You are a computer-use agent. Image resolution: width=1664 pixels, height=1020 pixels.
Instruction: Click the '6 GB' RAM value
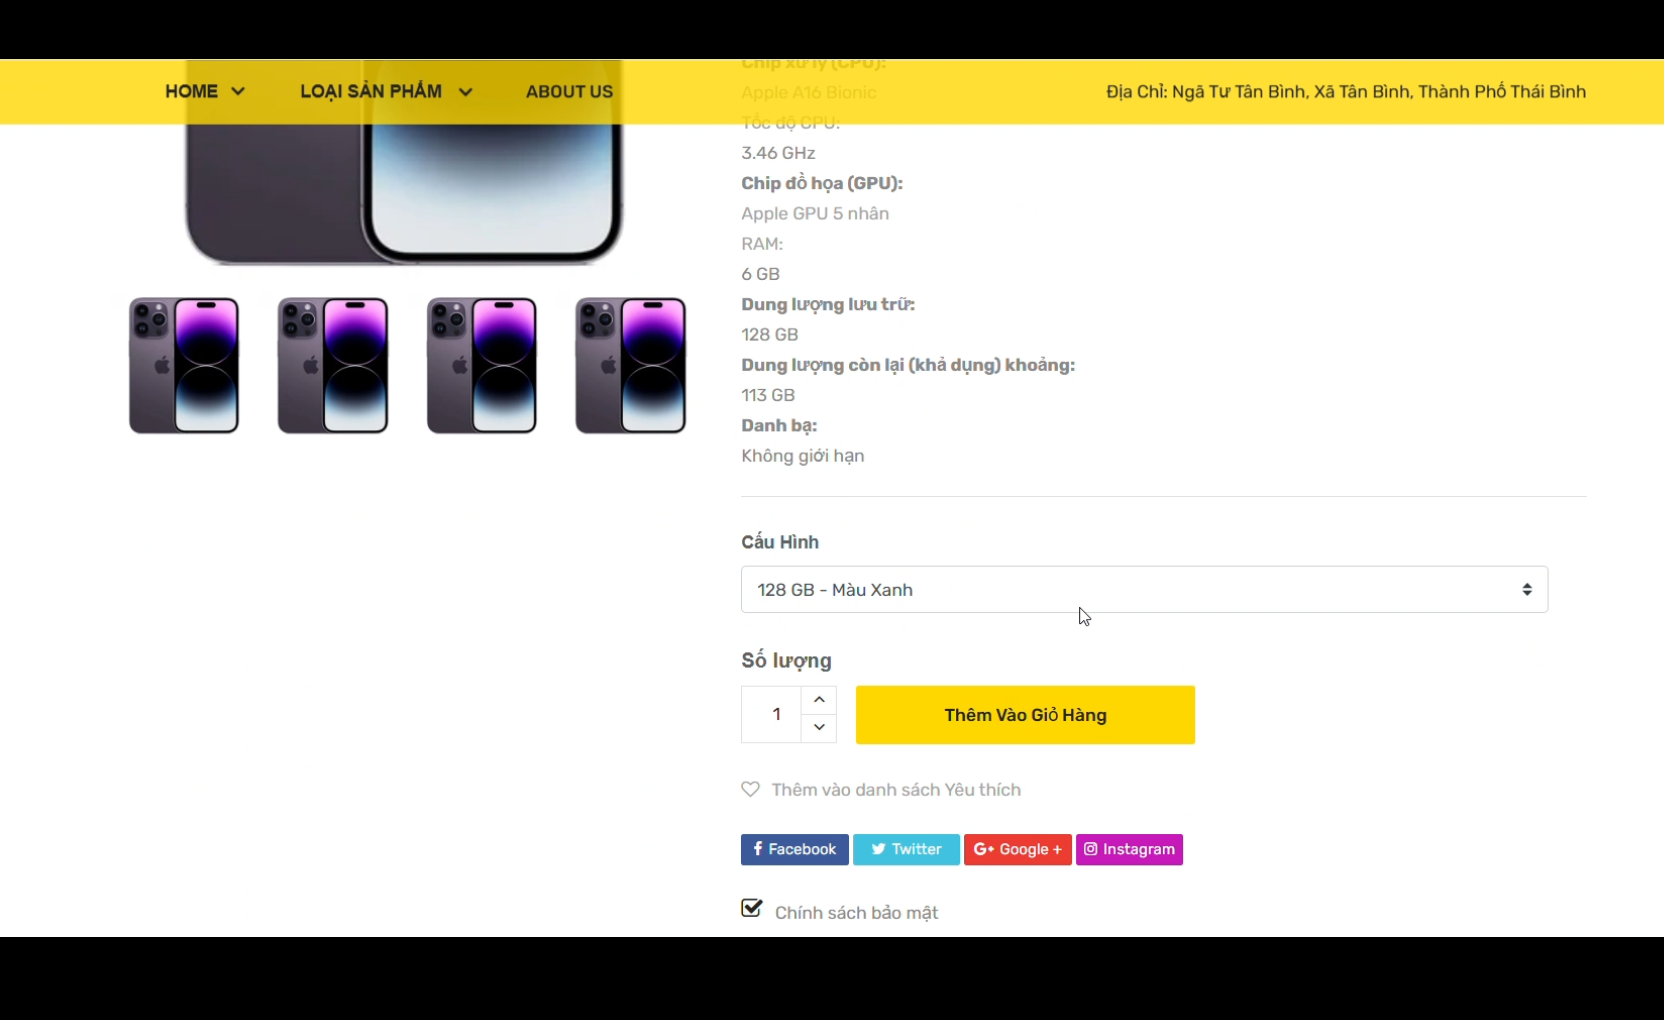pos(760,274)
